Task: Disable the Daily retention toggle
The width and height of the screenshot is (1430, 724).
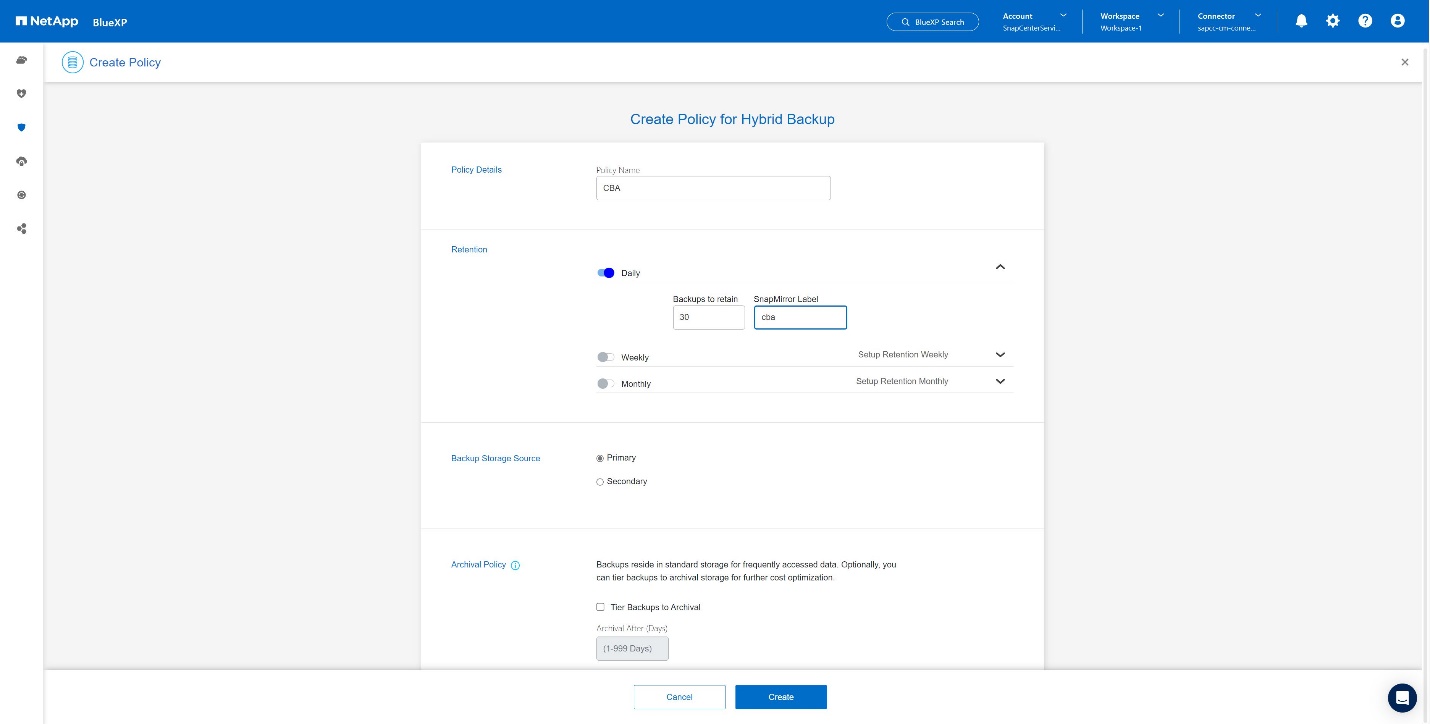Action: 606,273
